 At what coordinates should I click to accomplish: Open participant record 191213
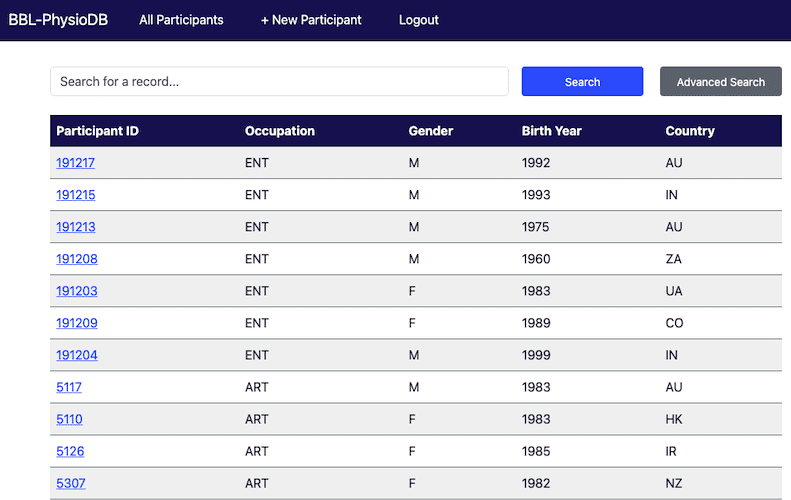(76, 227)
